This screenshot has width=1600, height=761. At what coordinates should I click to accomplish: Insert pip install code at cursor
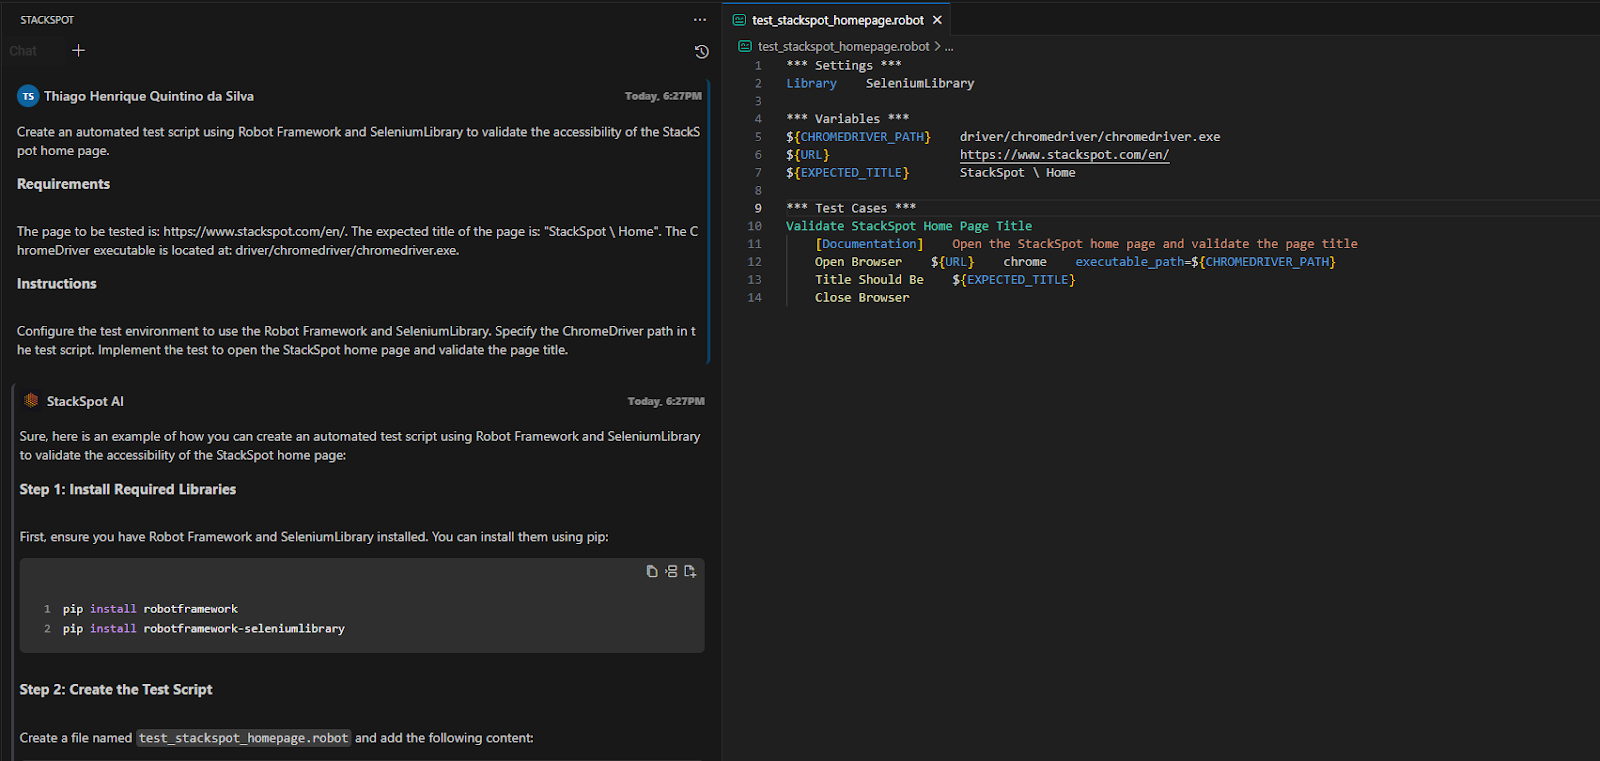pos(671,571)
